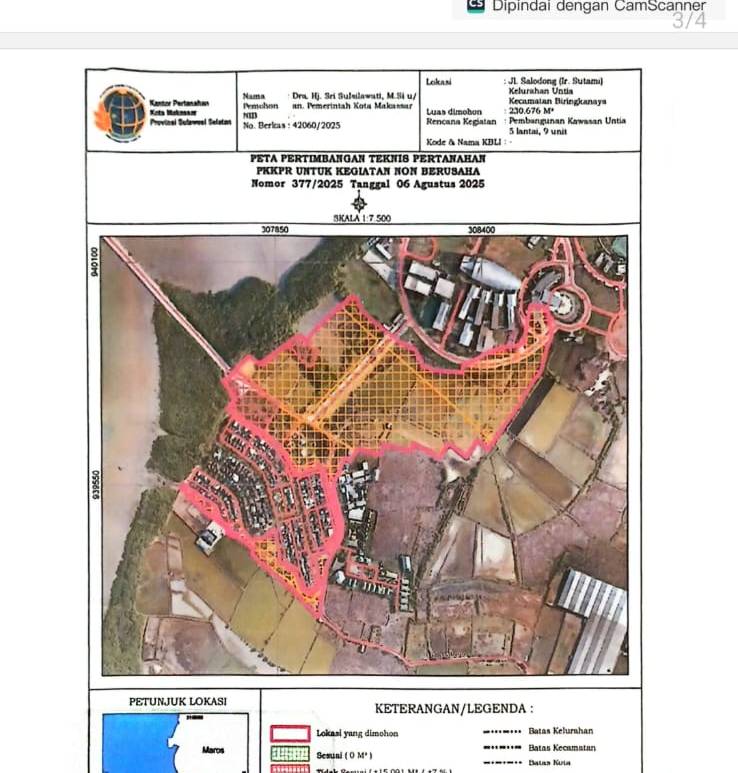This screenshot has height=773, width=738.
Task: Click the Batas Kota line symbol
Action: coord(501,763)
